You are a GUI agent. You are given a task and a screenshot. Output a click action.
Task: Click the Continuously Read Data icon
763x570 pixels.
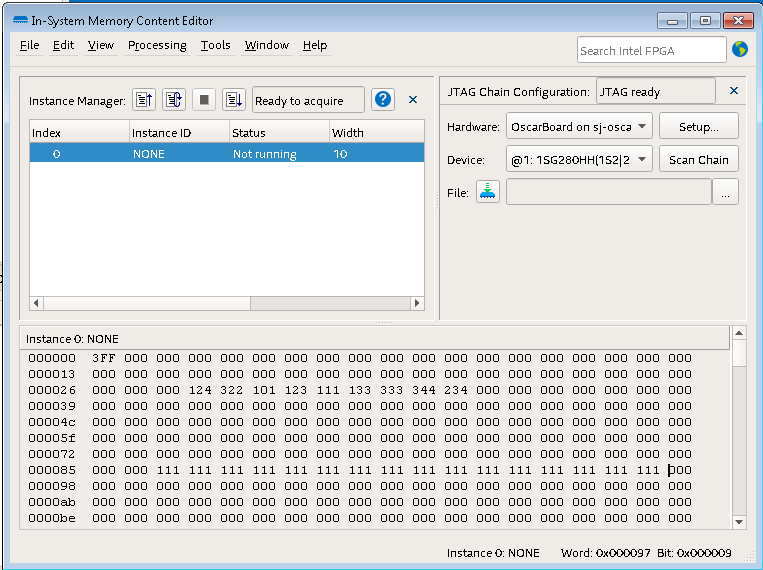pyautogui.click(x=174, y=100)
